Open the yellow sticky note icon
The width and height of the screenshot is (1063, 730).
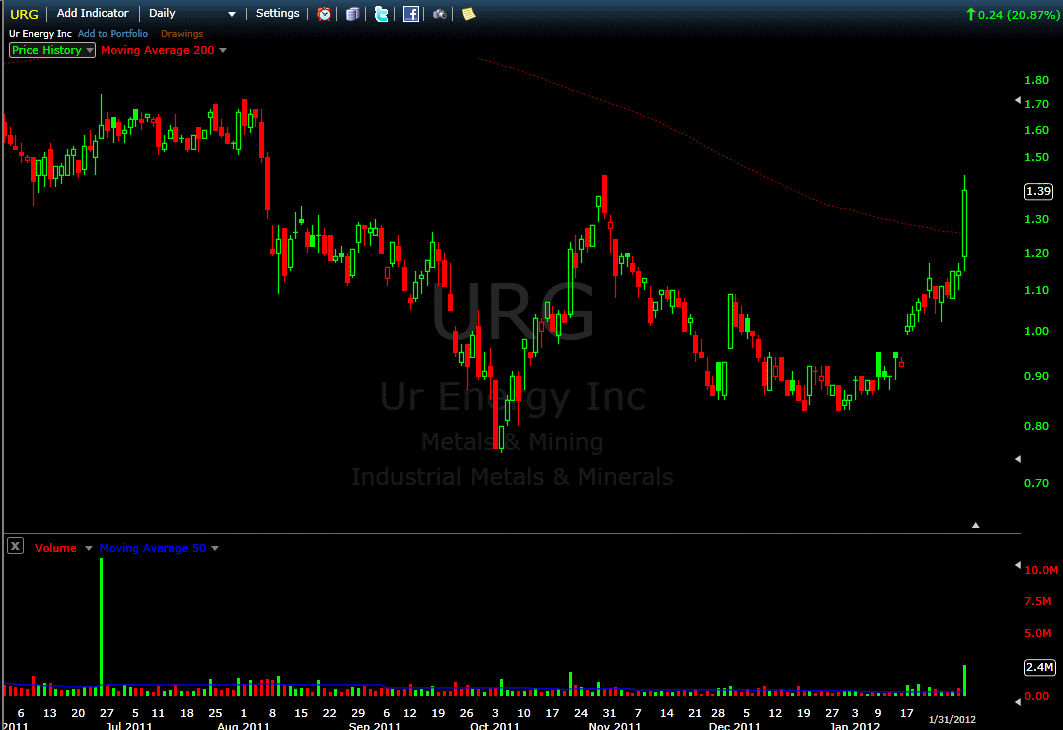pyautogui.click(x=468, y=14)
